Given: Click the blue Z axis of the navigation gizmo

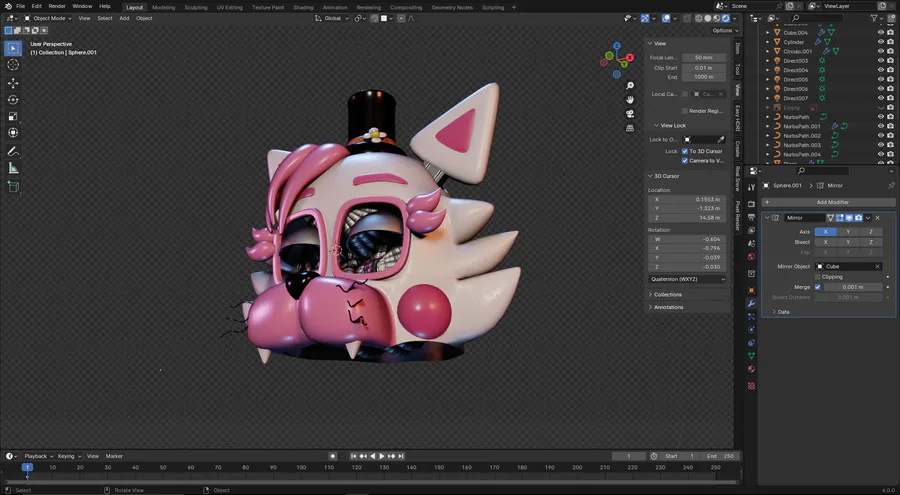Looking at the screenshot, I should click(616, 45).
